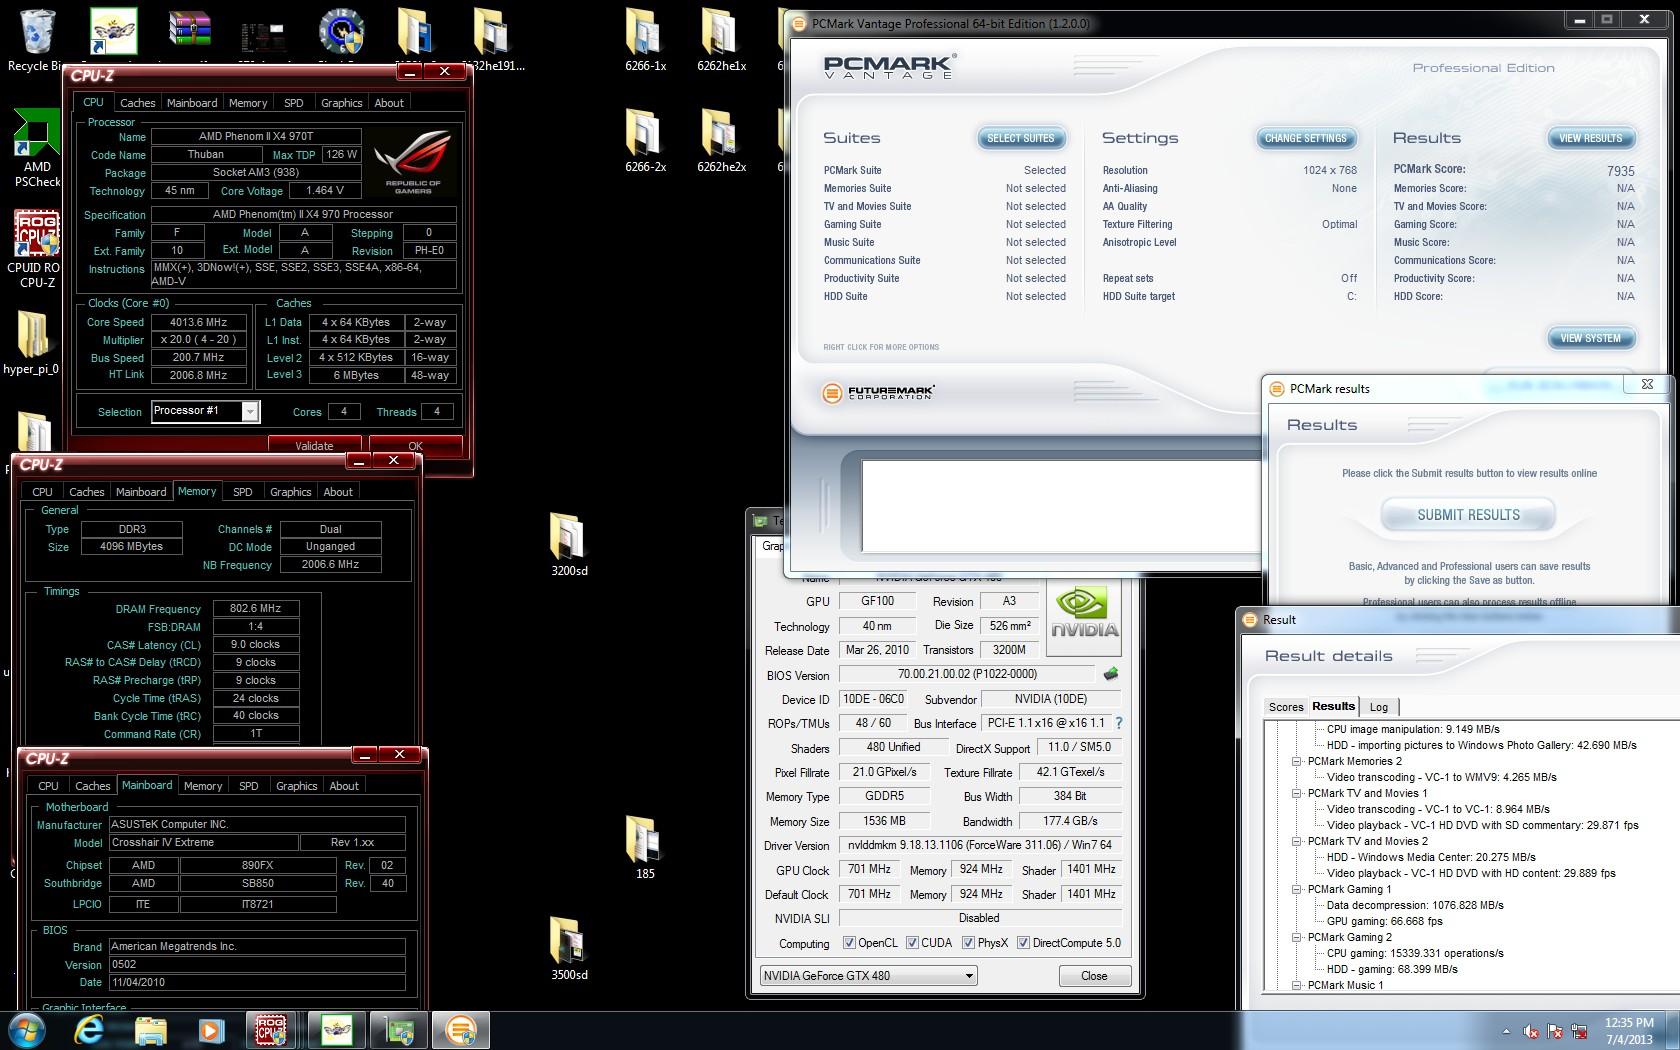Collapse the PCMark TV and Movies 2 node
This screenshot has width=1680, height=1050.
pos(1297,841)
